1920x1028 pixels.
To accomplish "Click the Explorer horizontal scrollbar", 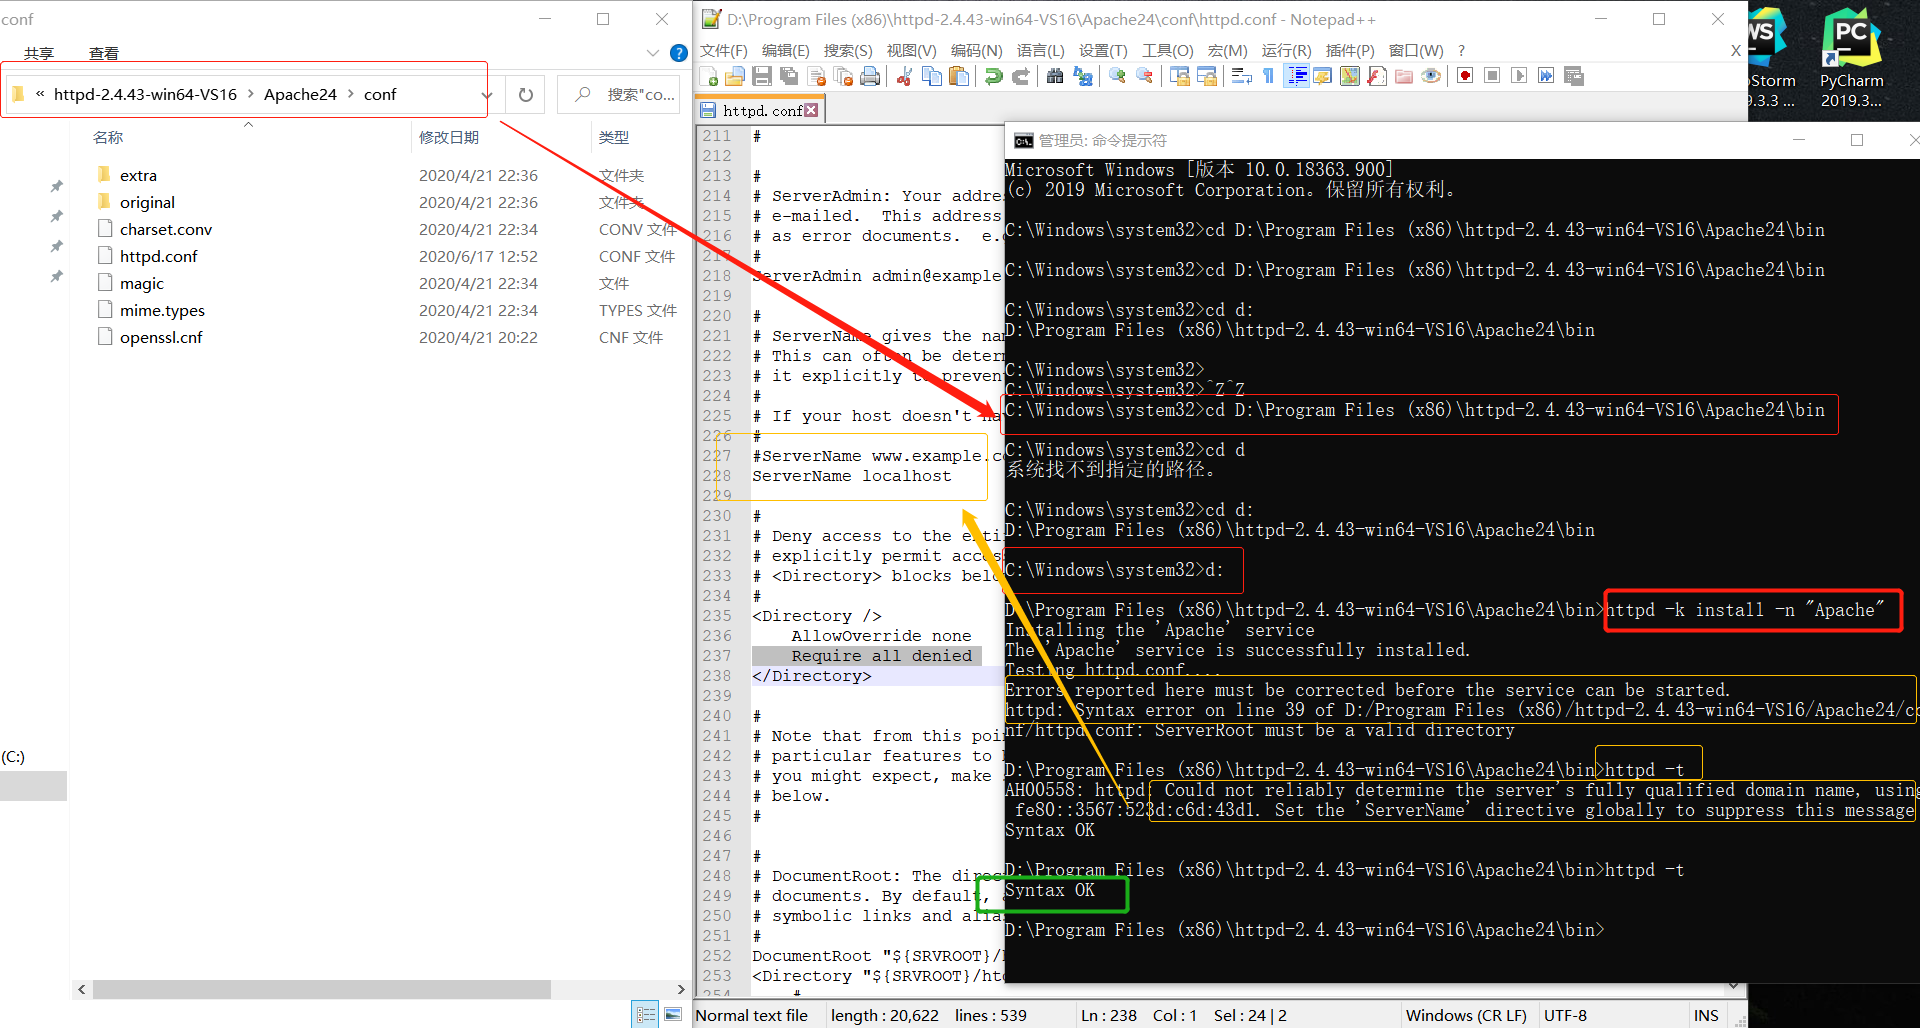I will 321,989.
